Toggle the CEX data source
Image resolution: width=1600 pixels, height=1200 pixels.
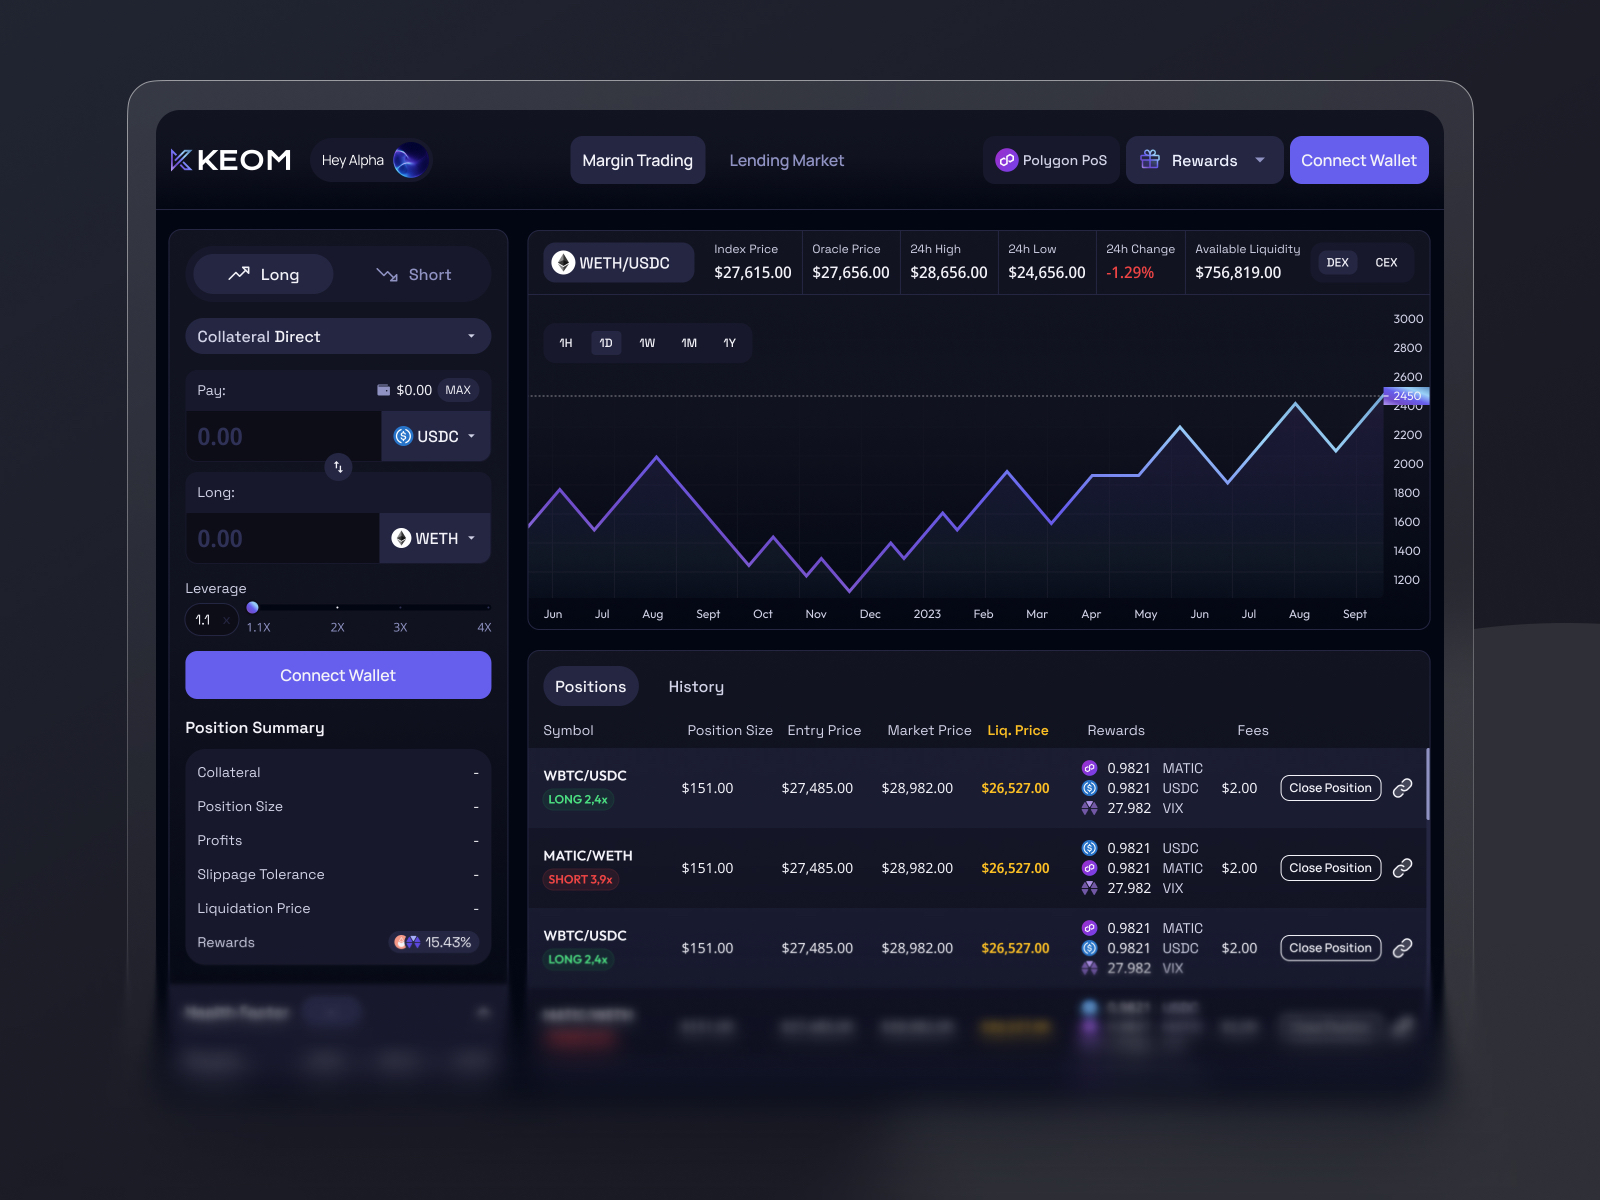pos(1386,263)
